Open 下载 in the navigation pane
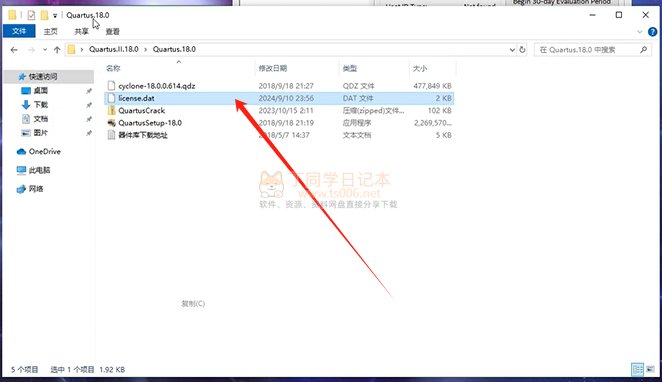The width and height of the screenshot is (662, 382). [41, 104]
